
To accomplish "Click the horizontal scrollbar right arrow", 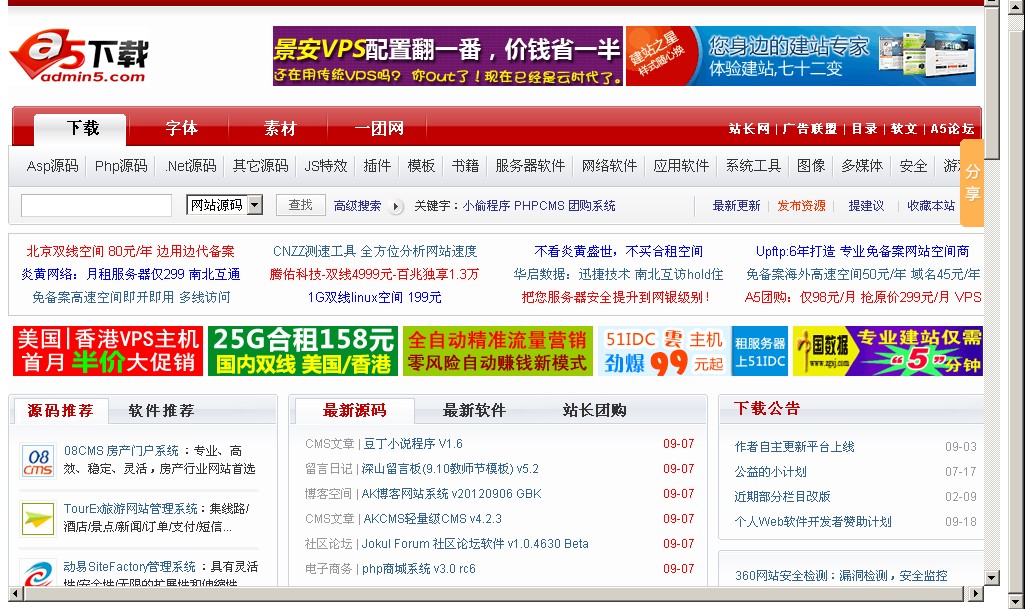I will pyautogui.click(x=975, y=593).
